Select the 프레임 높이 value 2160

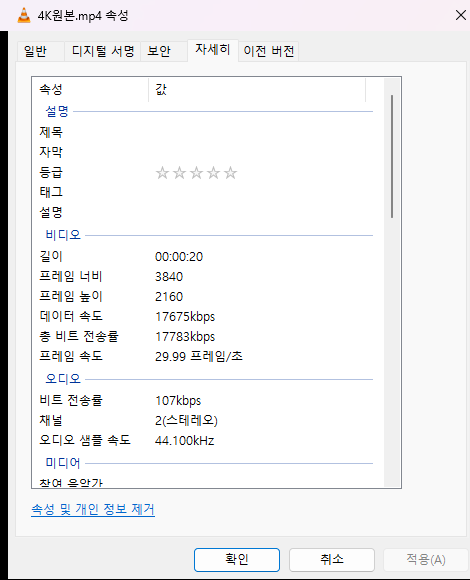point(169,297)
